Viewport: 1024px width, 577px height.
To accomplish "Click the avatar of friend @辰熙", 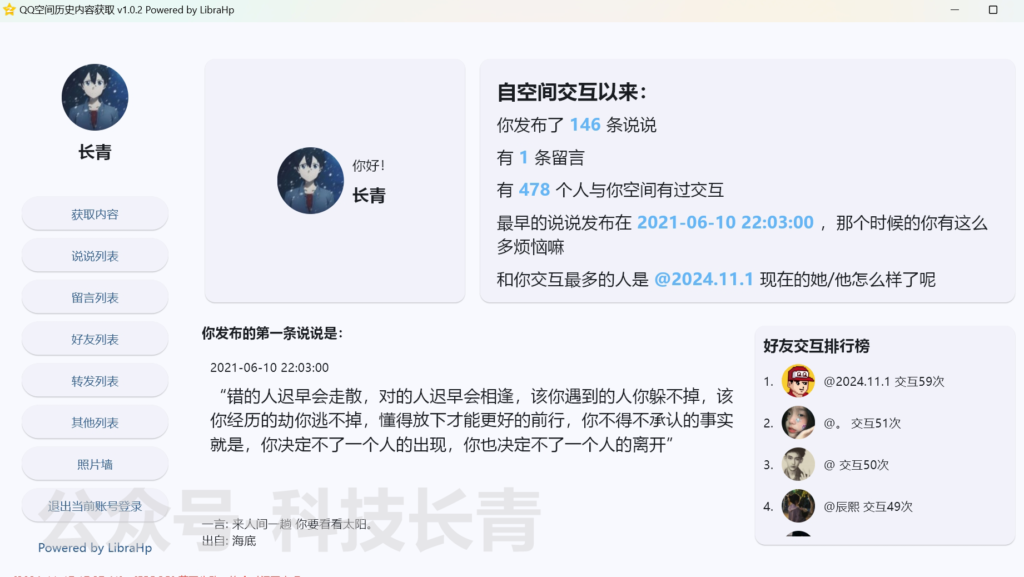I will click(x=798, y=506).
